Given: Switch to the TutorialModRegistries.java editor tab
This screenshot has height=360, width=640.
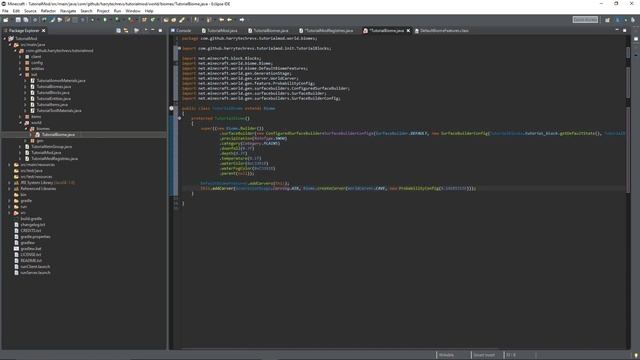Looking at the screenshot, I should pos(326,31).
